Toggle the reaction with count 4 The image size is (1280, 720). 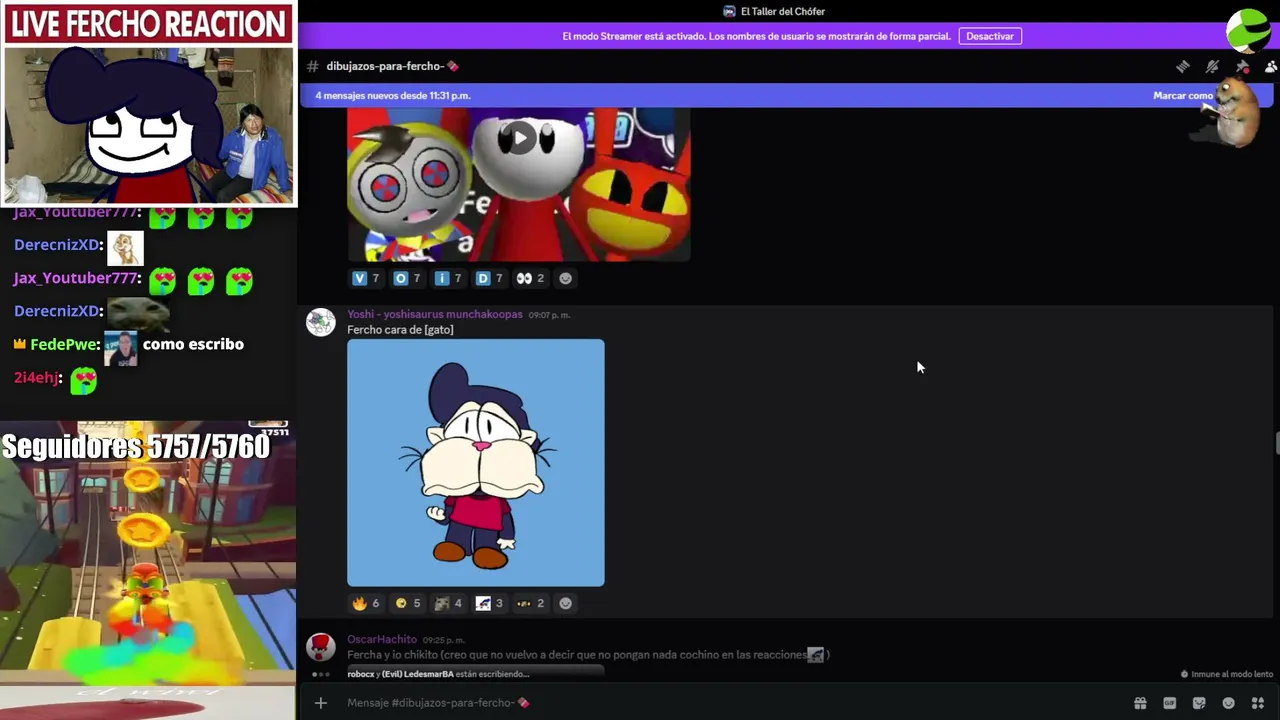pyautogui.click(x=448, y=603)
